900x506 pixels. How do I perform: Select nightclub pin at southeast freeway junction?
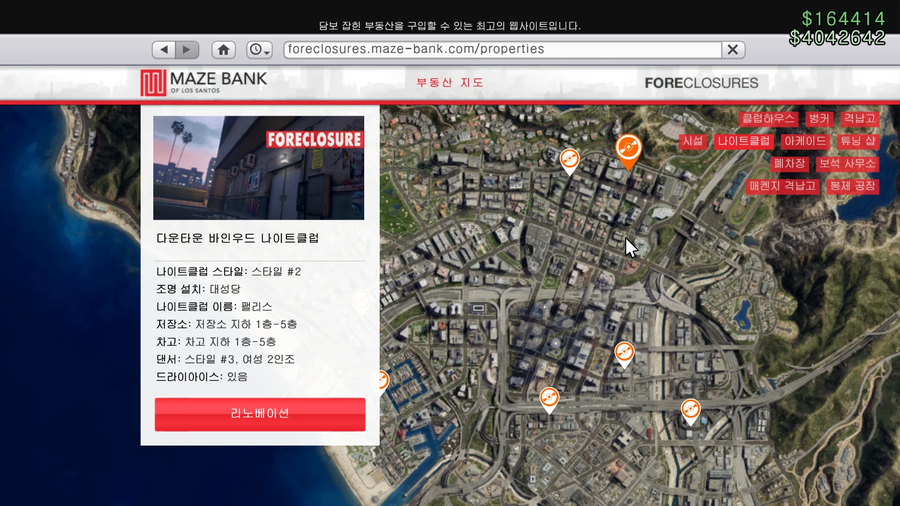coord(690,411)
